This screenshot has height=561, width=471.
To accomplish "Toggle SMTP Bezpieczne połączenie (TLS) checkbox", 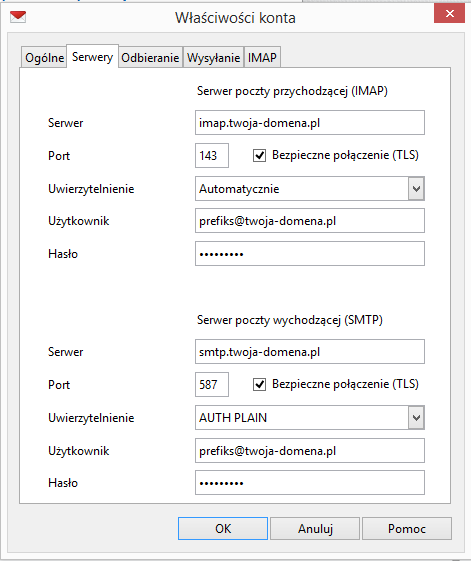I will pos(259,385).
